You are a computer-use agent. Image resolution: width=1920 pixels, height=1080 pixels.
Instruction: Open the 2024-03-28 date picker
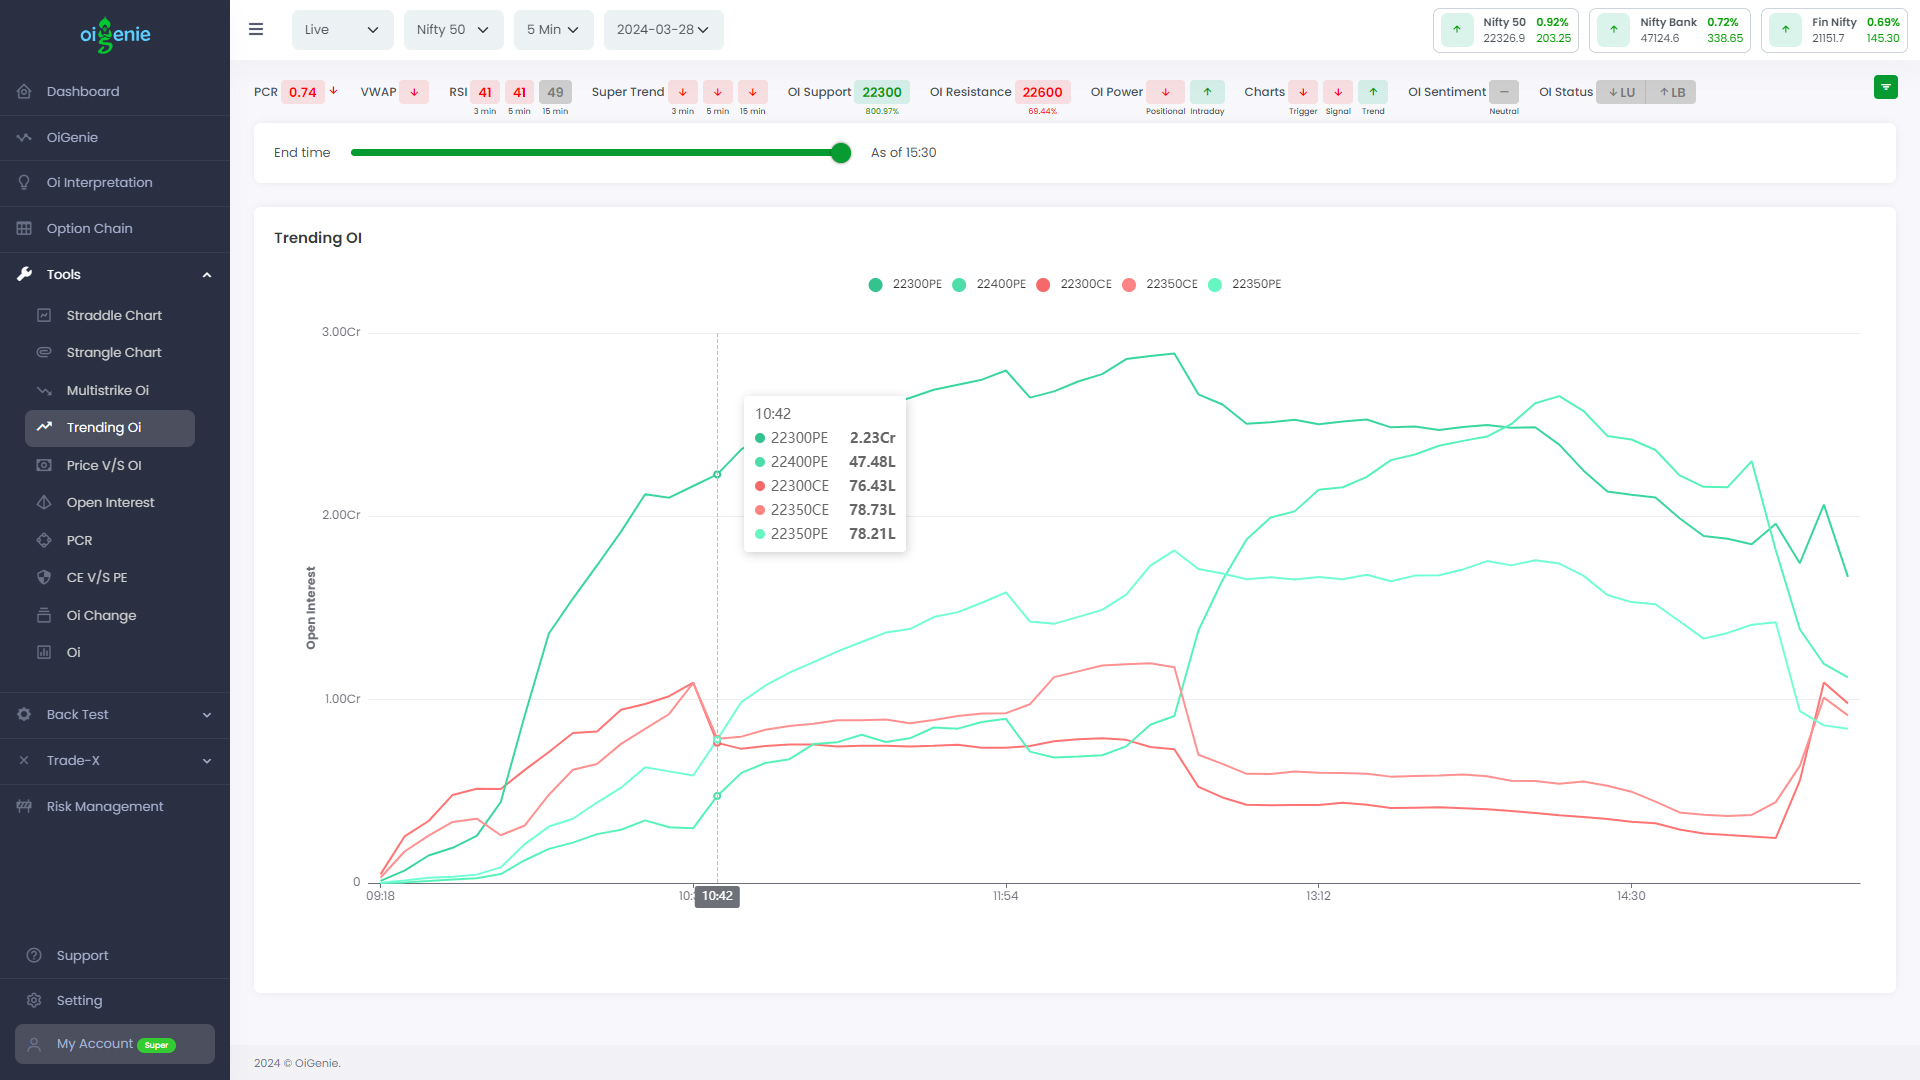[663, 29]
